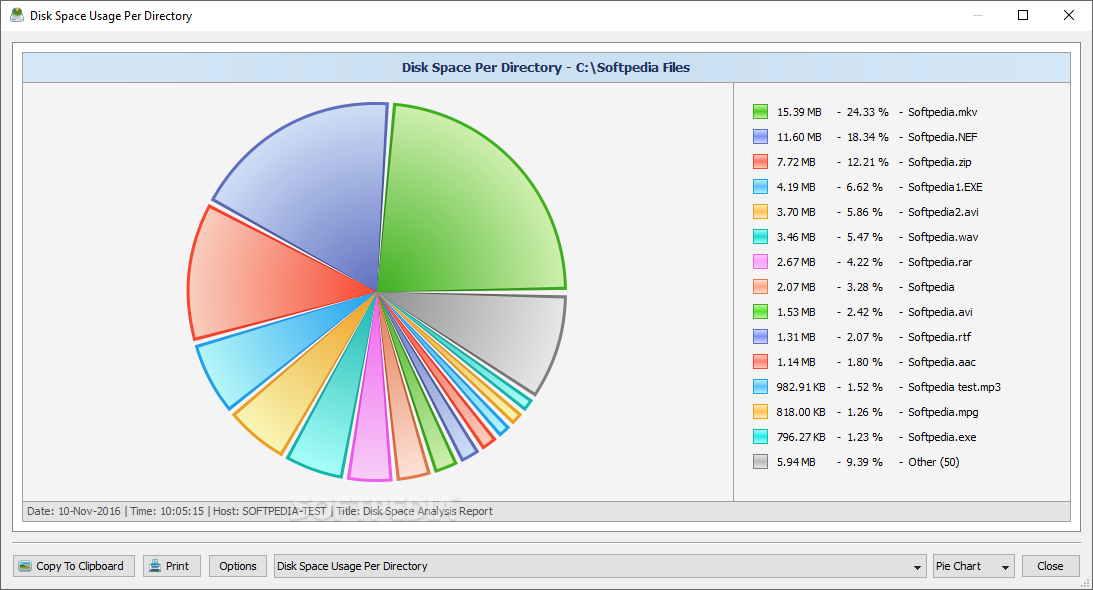Click the blue swatch for Softpedia.NEF
Image resolution: width=1093 pixels, height=590 pixels.
[x=760, y=137]
